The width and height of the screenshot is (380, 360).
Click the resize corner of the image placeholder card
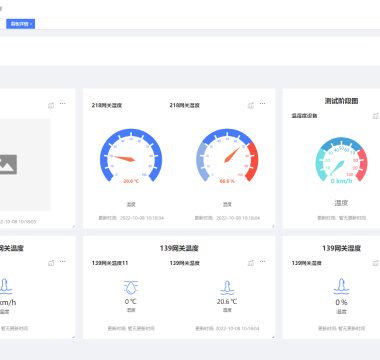coord(73,226)
